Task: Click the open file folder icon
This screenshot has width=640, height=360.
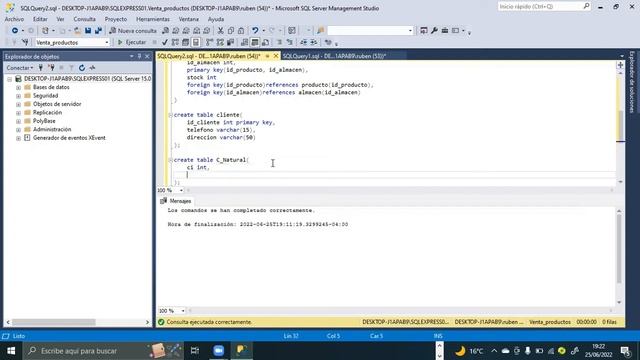Action: [x=77, y=31]
